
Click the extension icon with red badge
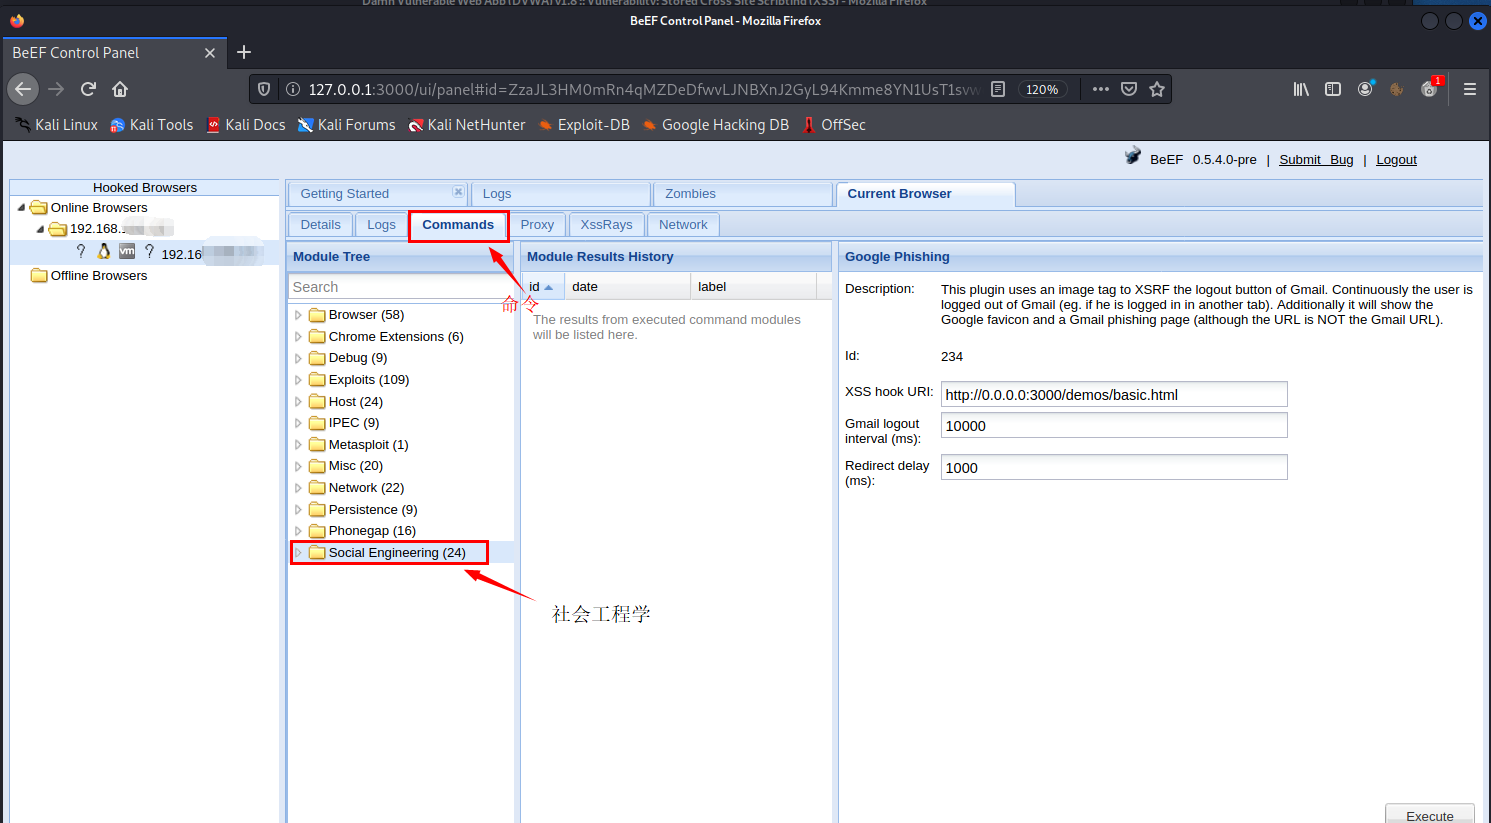(1430, 88)
